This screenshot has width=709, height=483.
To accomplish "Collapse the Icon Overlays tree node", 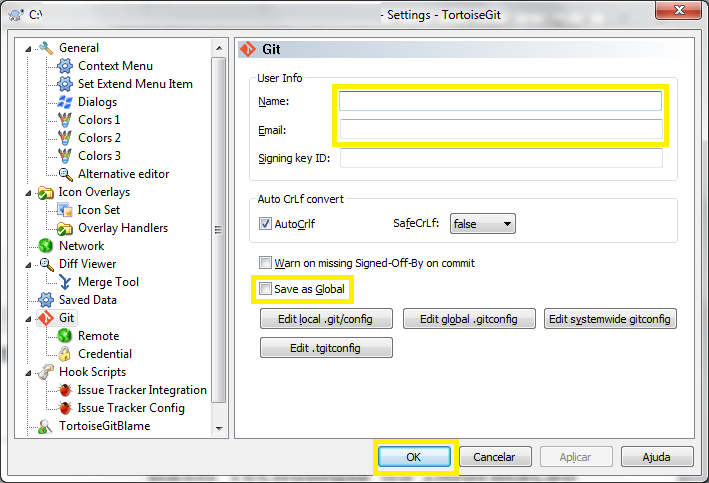I will tap(29, 192).
